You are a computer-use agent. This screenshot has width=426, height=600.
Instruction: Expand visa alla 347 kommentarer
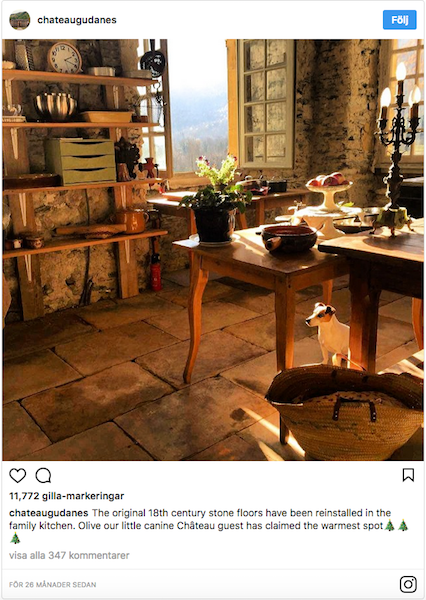pyautogui.click(x=69, y=555)
